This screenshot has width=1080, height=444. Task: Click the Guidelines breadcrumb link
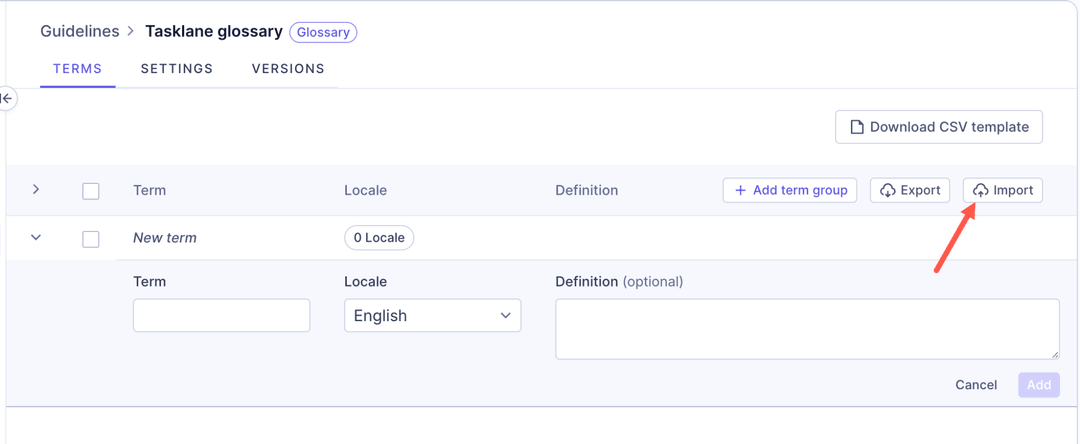tap(79, 32)
